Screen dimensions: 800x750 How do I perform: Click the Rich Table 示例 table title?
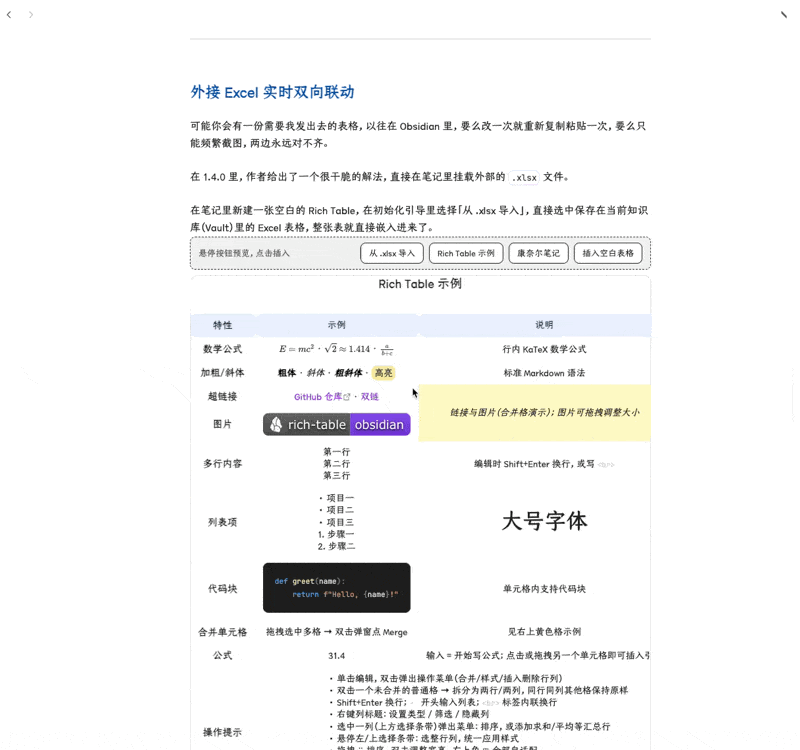(x=420, y=284)
